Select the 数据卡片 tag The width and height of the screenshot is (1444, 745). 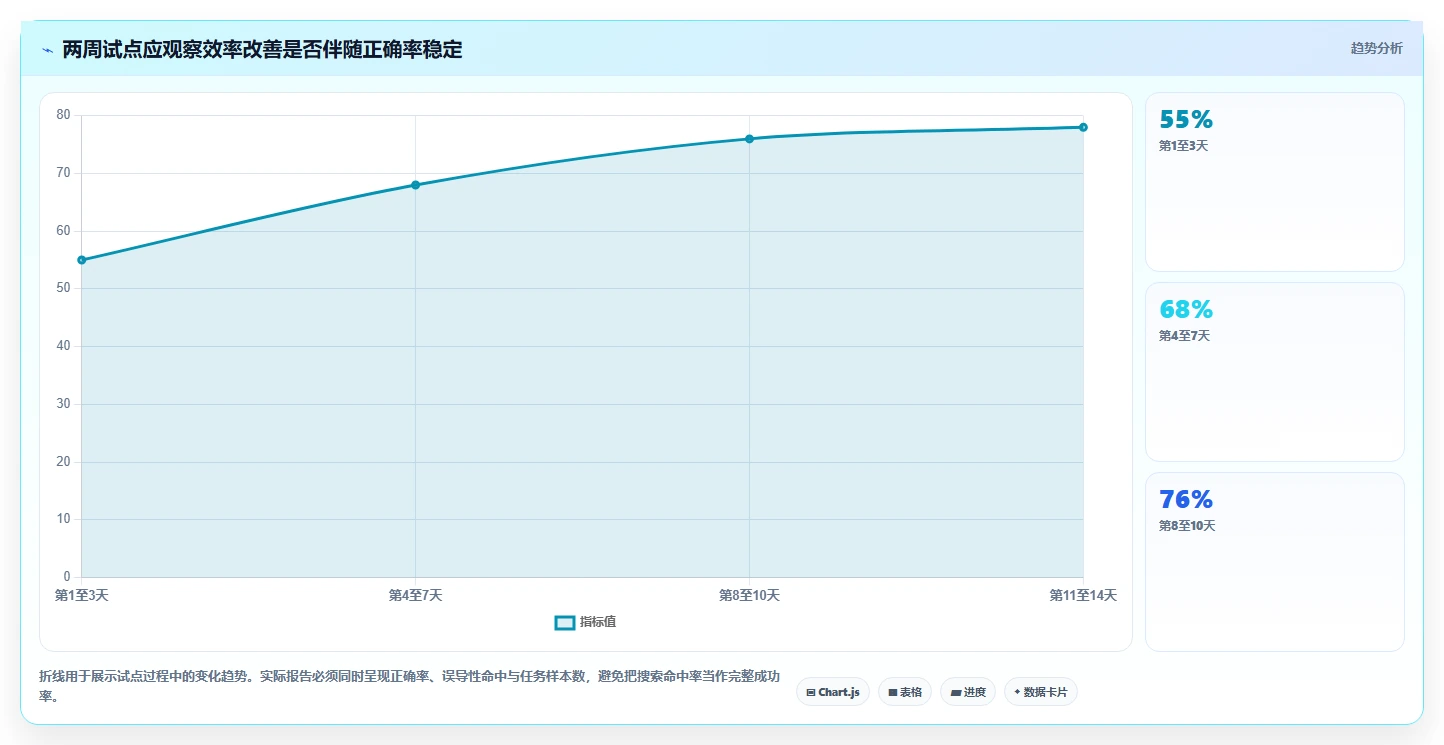point(1040,692)
